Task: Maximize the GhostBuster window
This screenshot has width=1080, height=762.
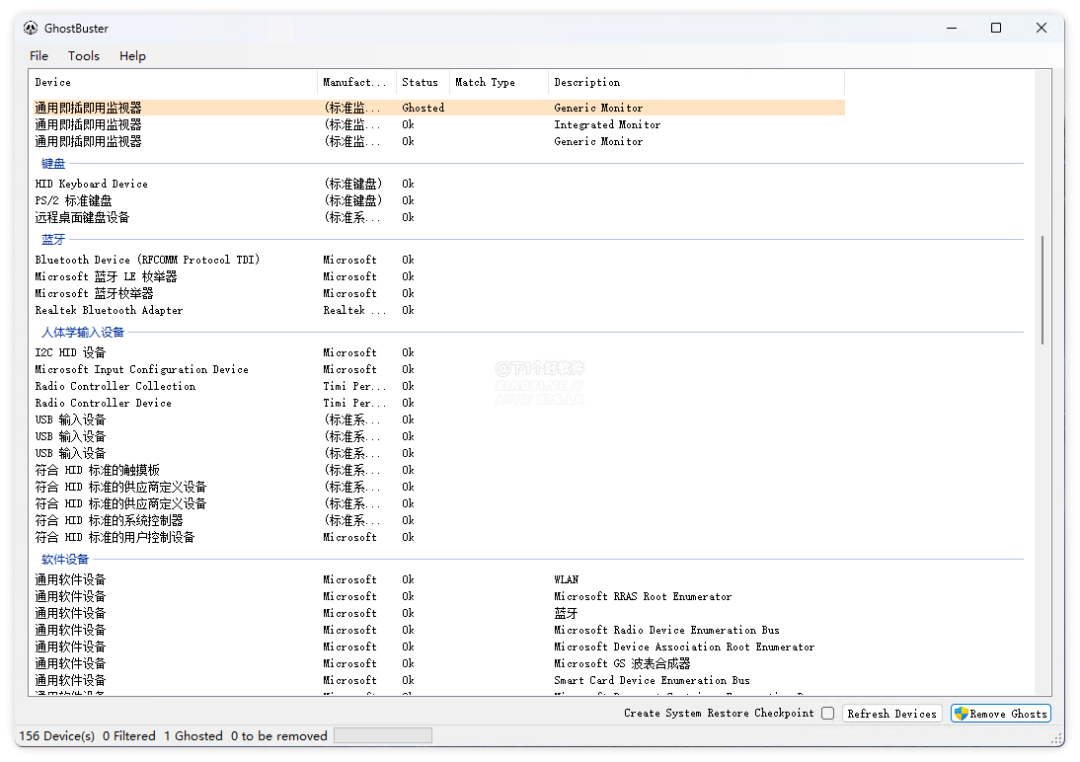Action: [x=996, y=28]
